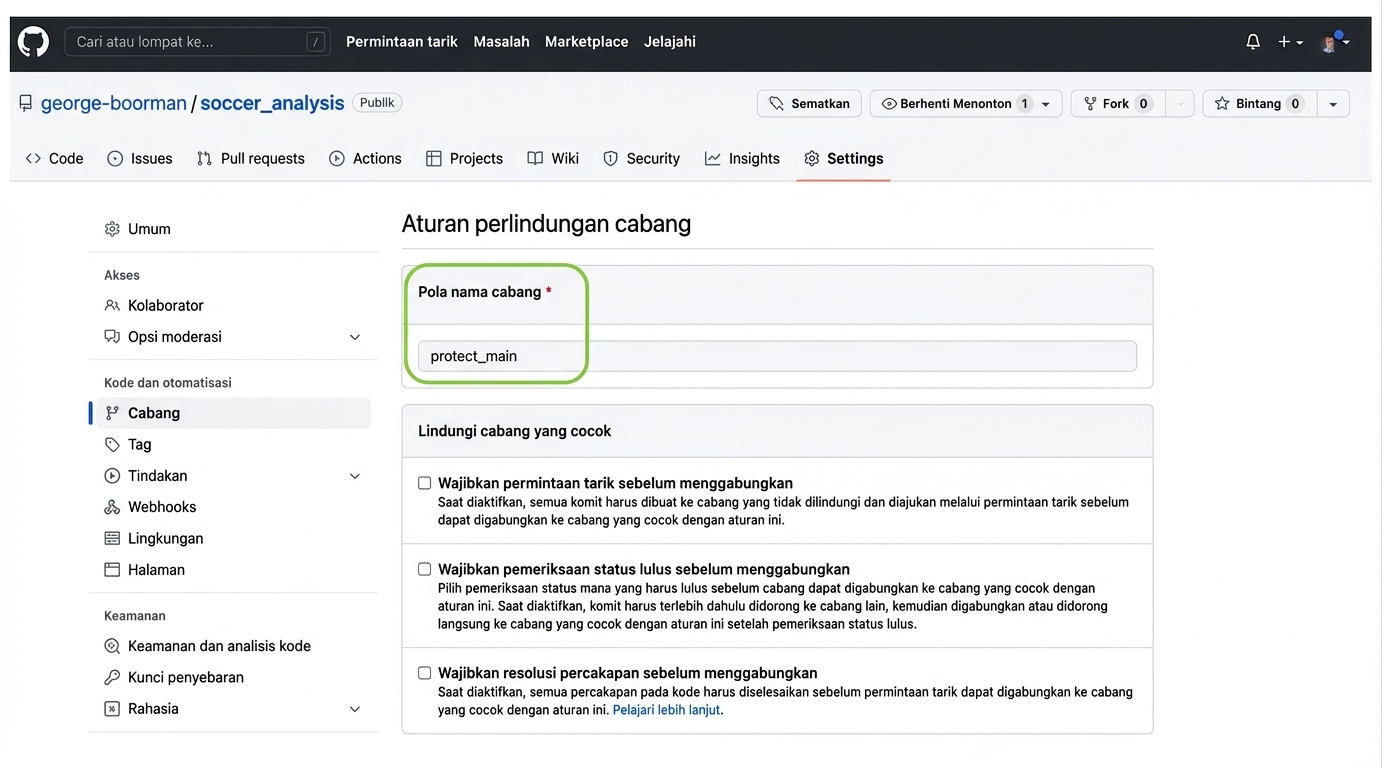Enable Wajibkan permintaan tarik sebelum menggabungkan
Viewport: 1382px width, 768px height.
[425, 483]
